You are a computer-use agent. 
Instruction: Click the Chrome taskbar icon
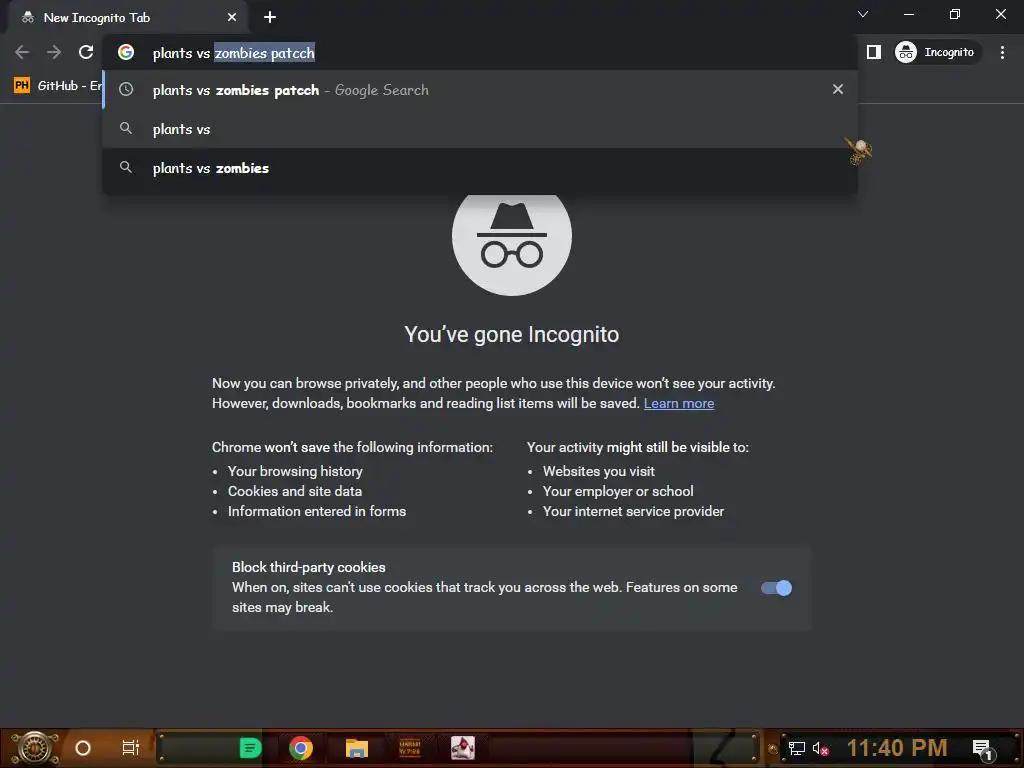301,748
